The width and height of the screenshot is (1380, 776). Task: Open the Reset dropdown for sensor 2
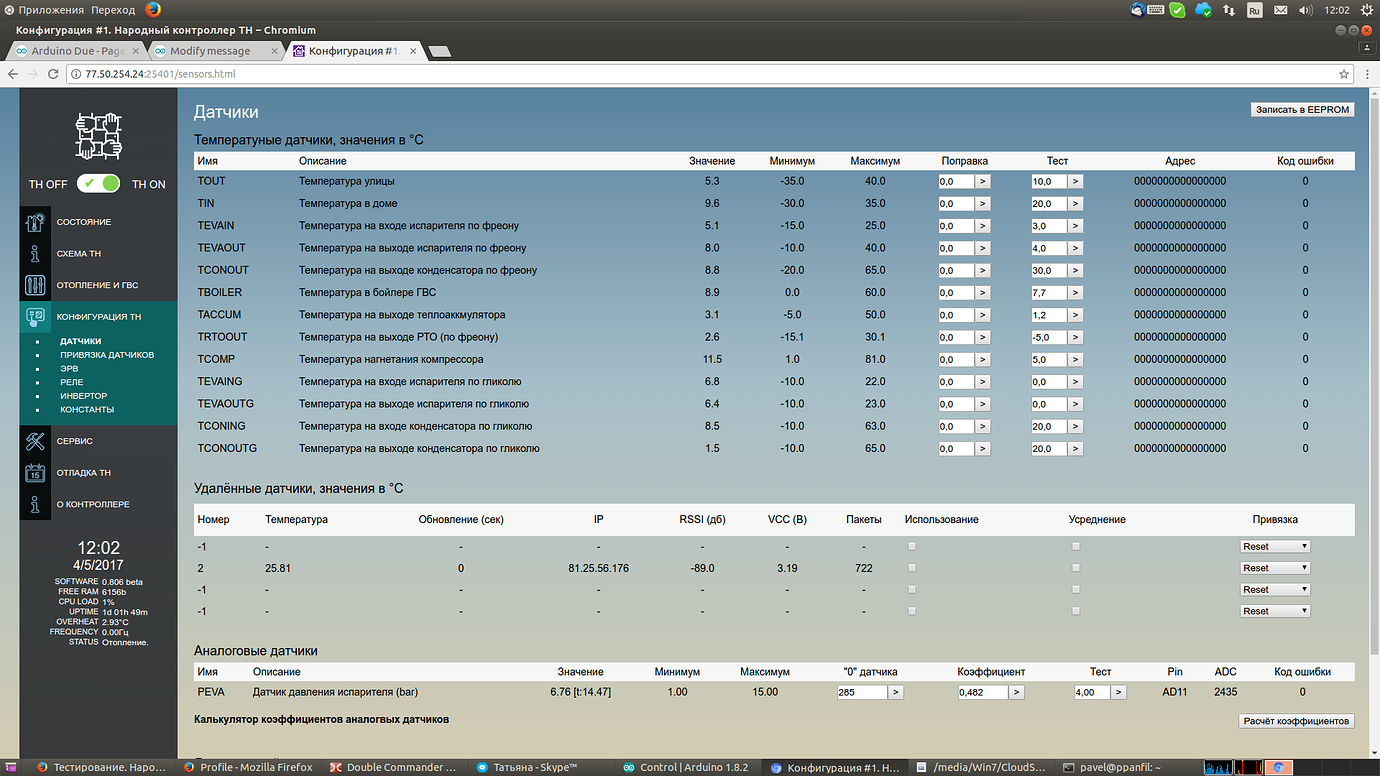tap(1274, 567)
